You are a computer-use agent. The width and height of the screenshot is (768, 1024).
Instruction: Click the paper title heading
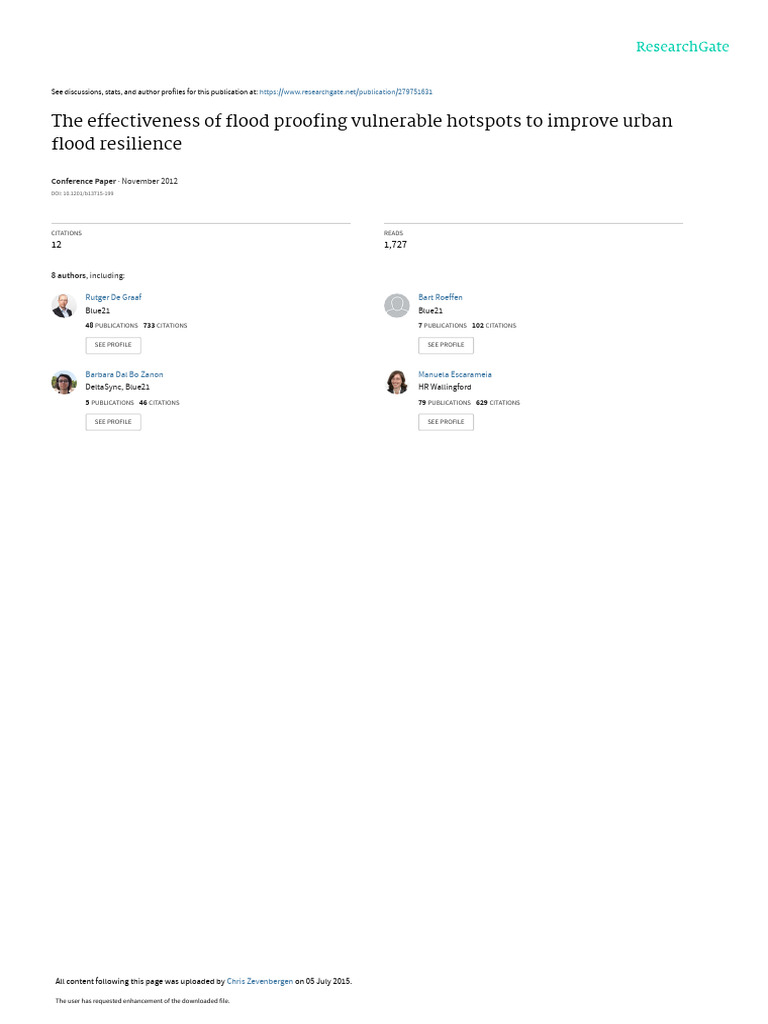[362, 132]
